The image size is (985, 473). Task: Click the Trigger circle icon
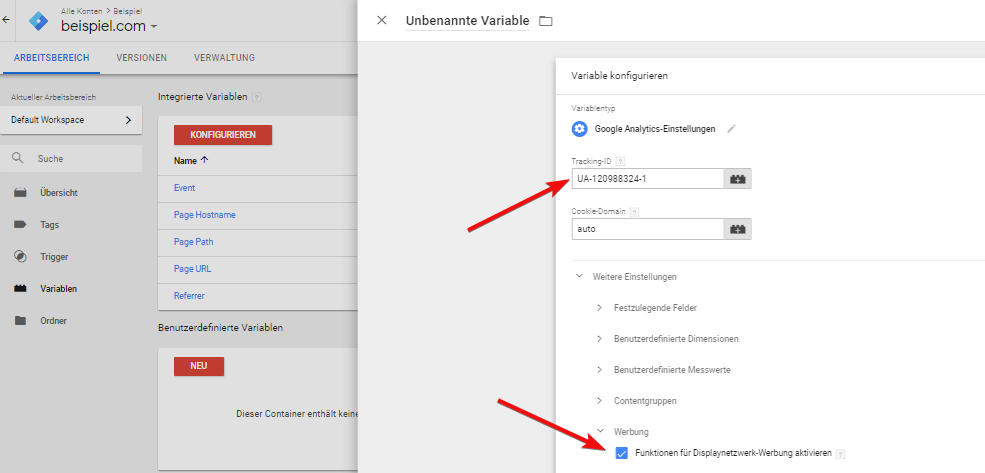pyautogui.click(x=20, y=256)
